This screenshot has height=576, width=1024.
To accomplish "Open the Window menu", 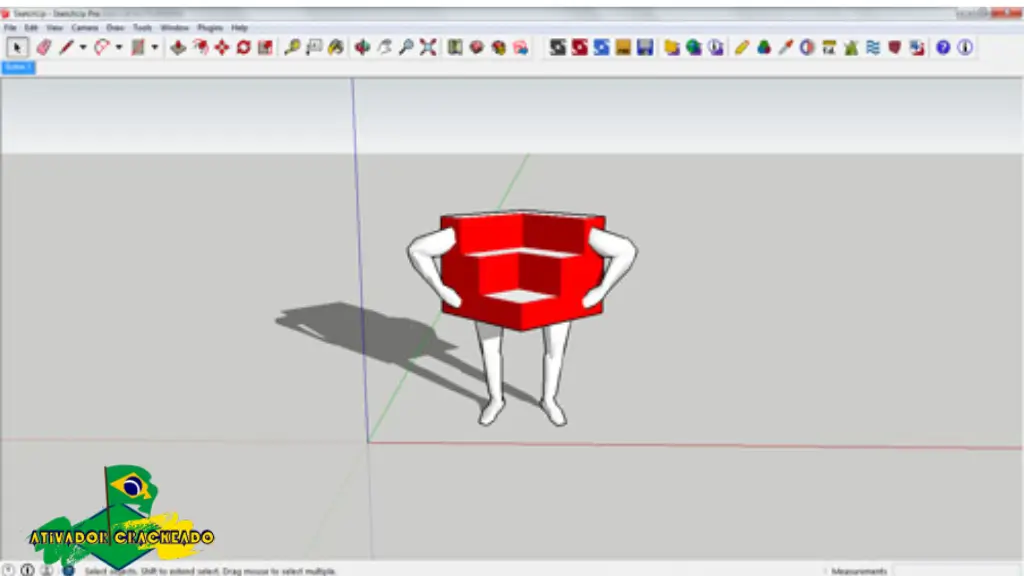I will [x=174, y=27].
